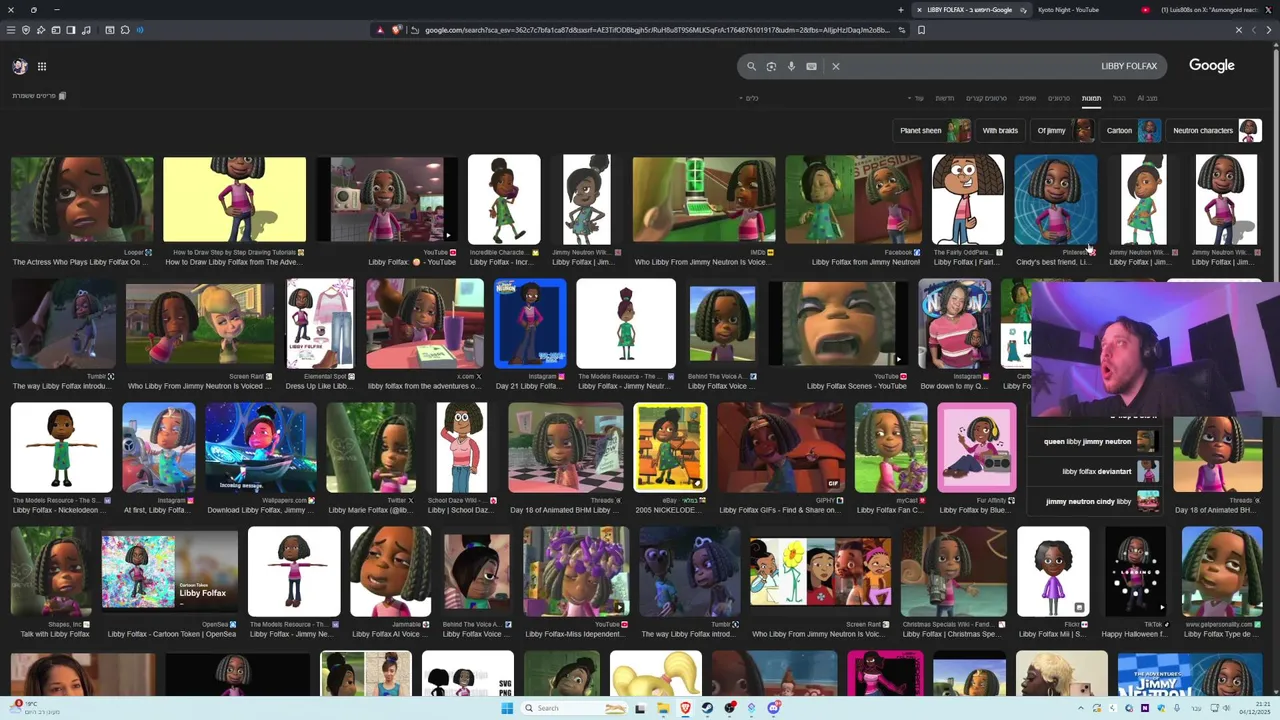Open Dress Up Like Libby image result

[320, 323]
